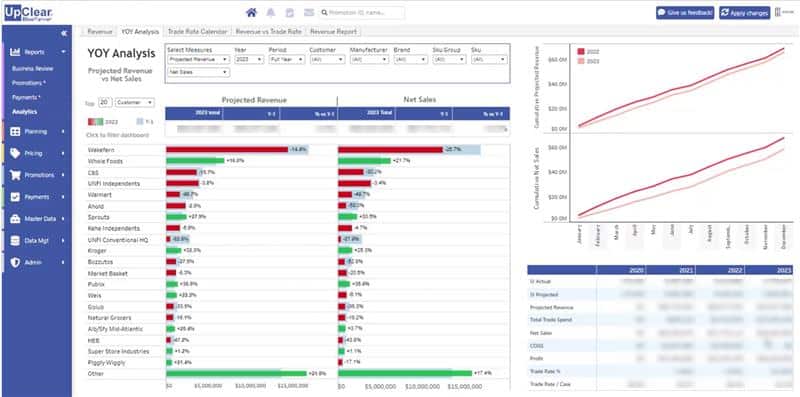Expand the Pricing menu arrow
The height and width of the screenshot is (397, 800).
(63, 153)
